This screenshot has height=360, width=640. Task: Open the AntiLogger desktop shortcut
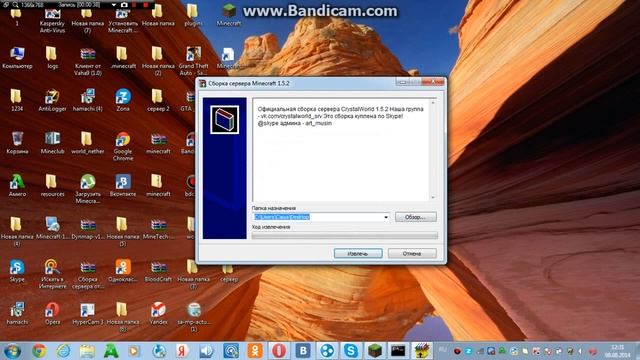52,100
